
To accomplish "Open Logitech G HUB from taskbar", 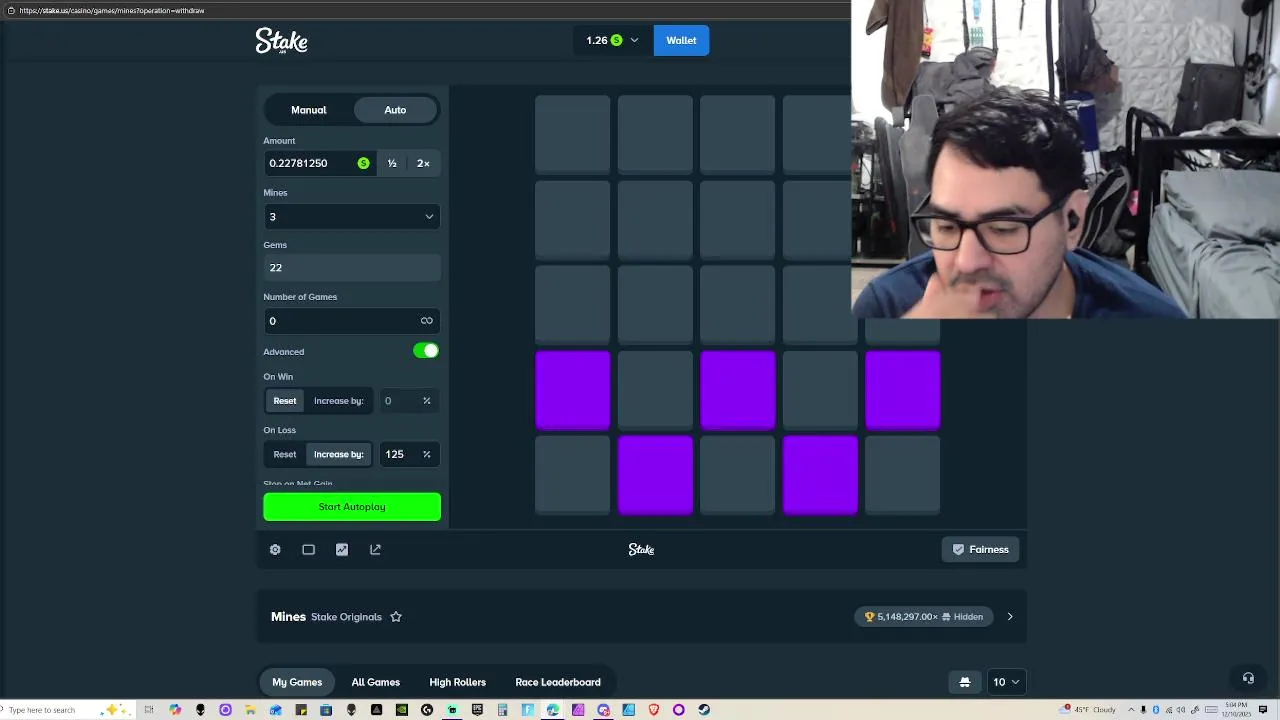I will click(x=427, y=710).
